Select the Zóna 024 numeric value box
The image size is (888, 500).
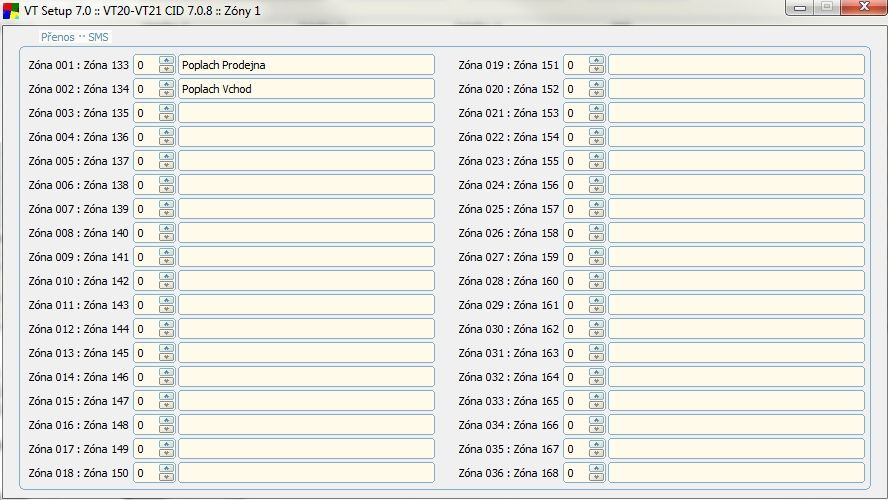coord(576,185)
